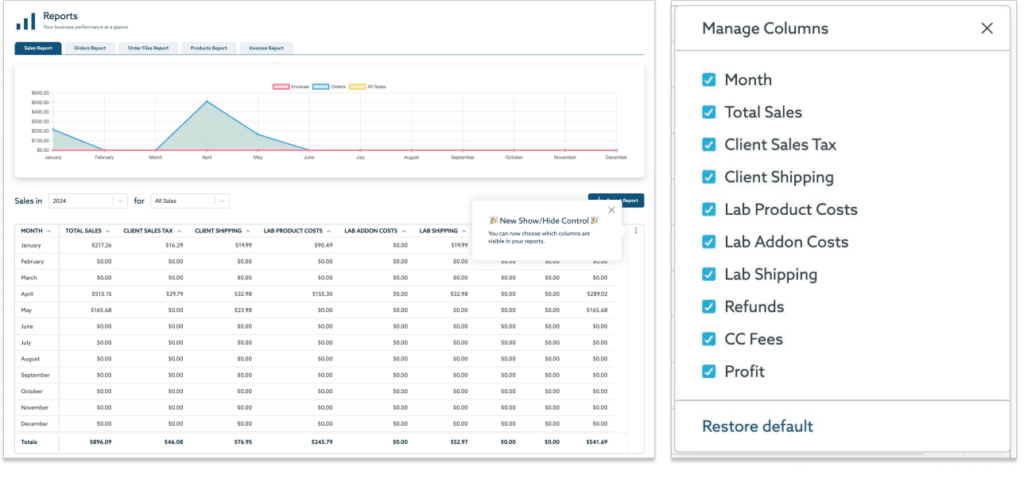Close the Manage Columns panel

pos(987,28)
